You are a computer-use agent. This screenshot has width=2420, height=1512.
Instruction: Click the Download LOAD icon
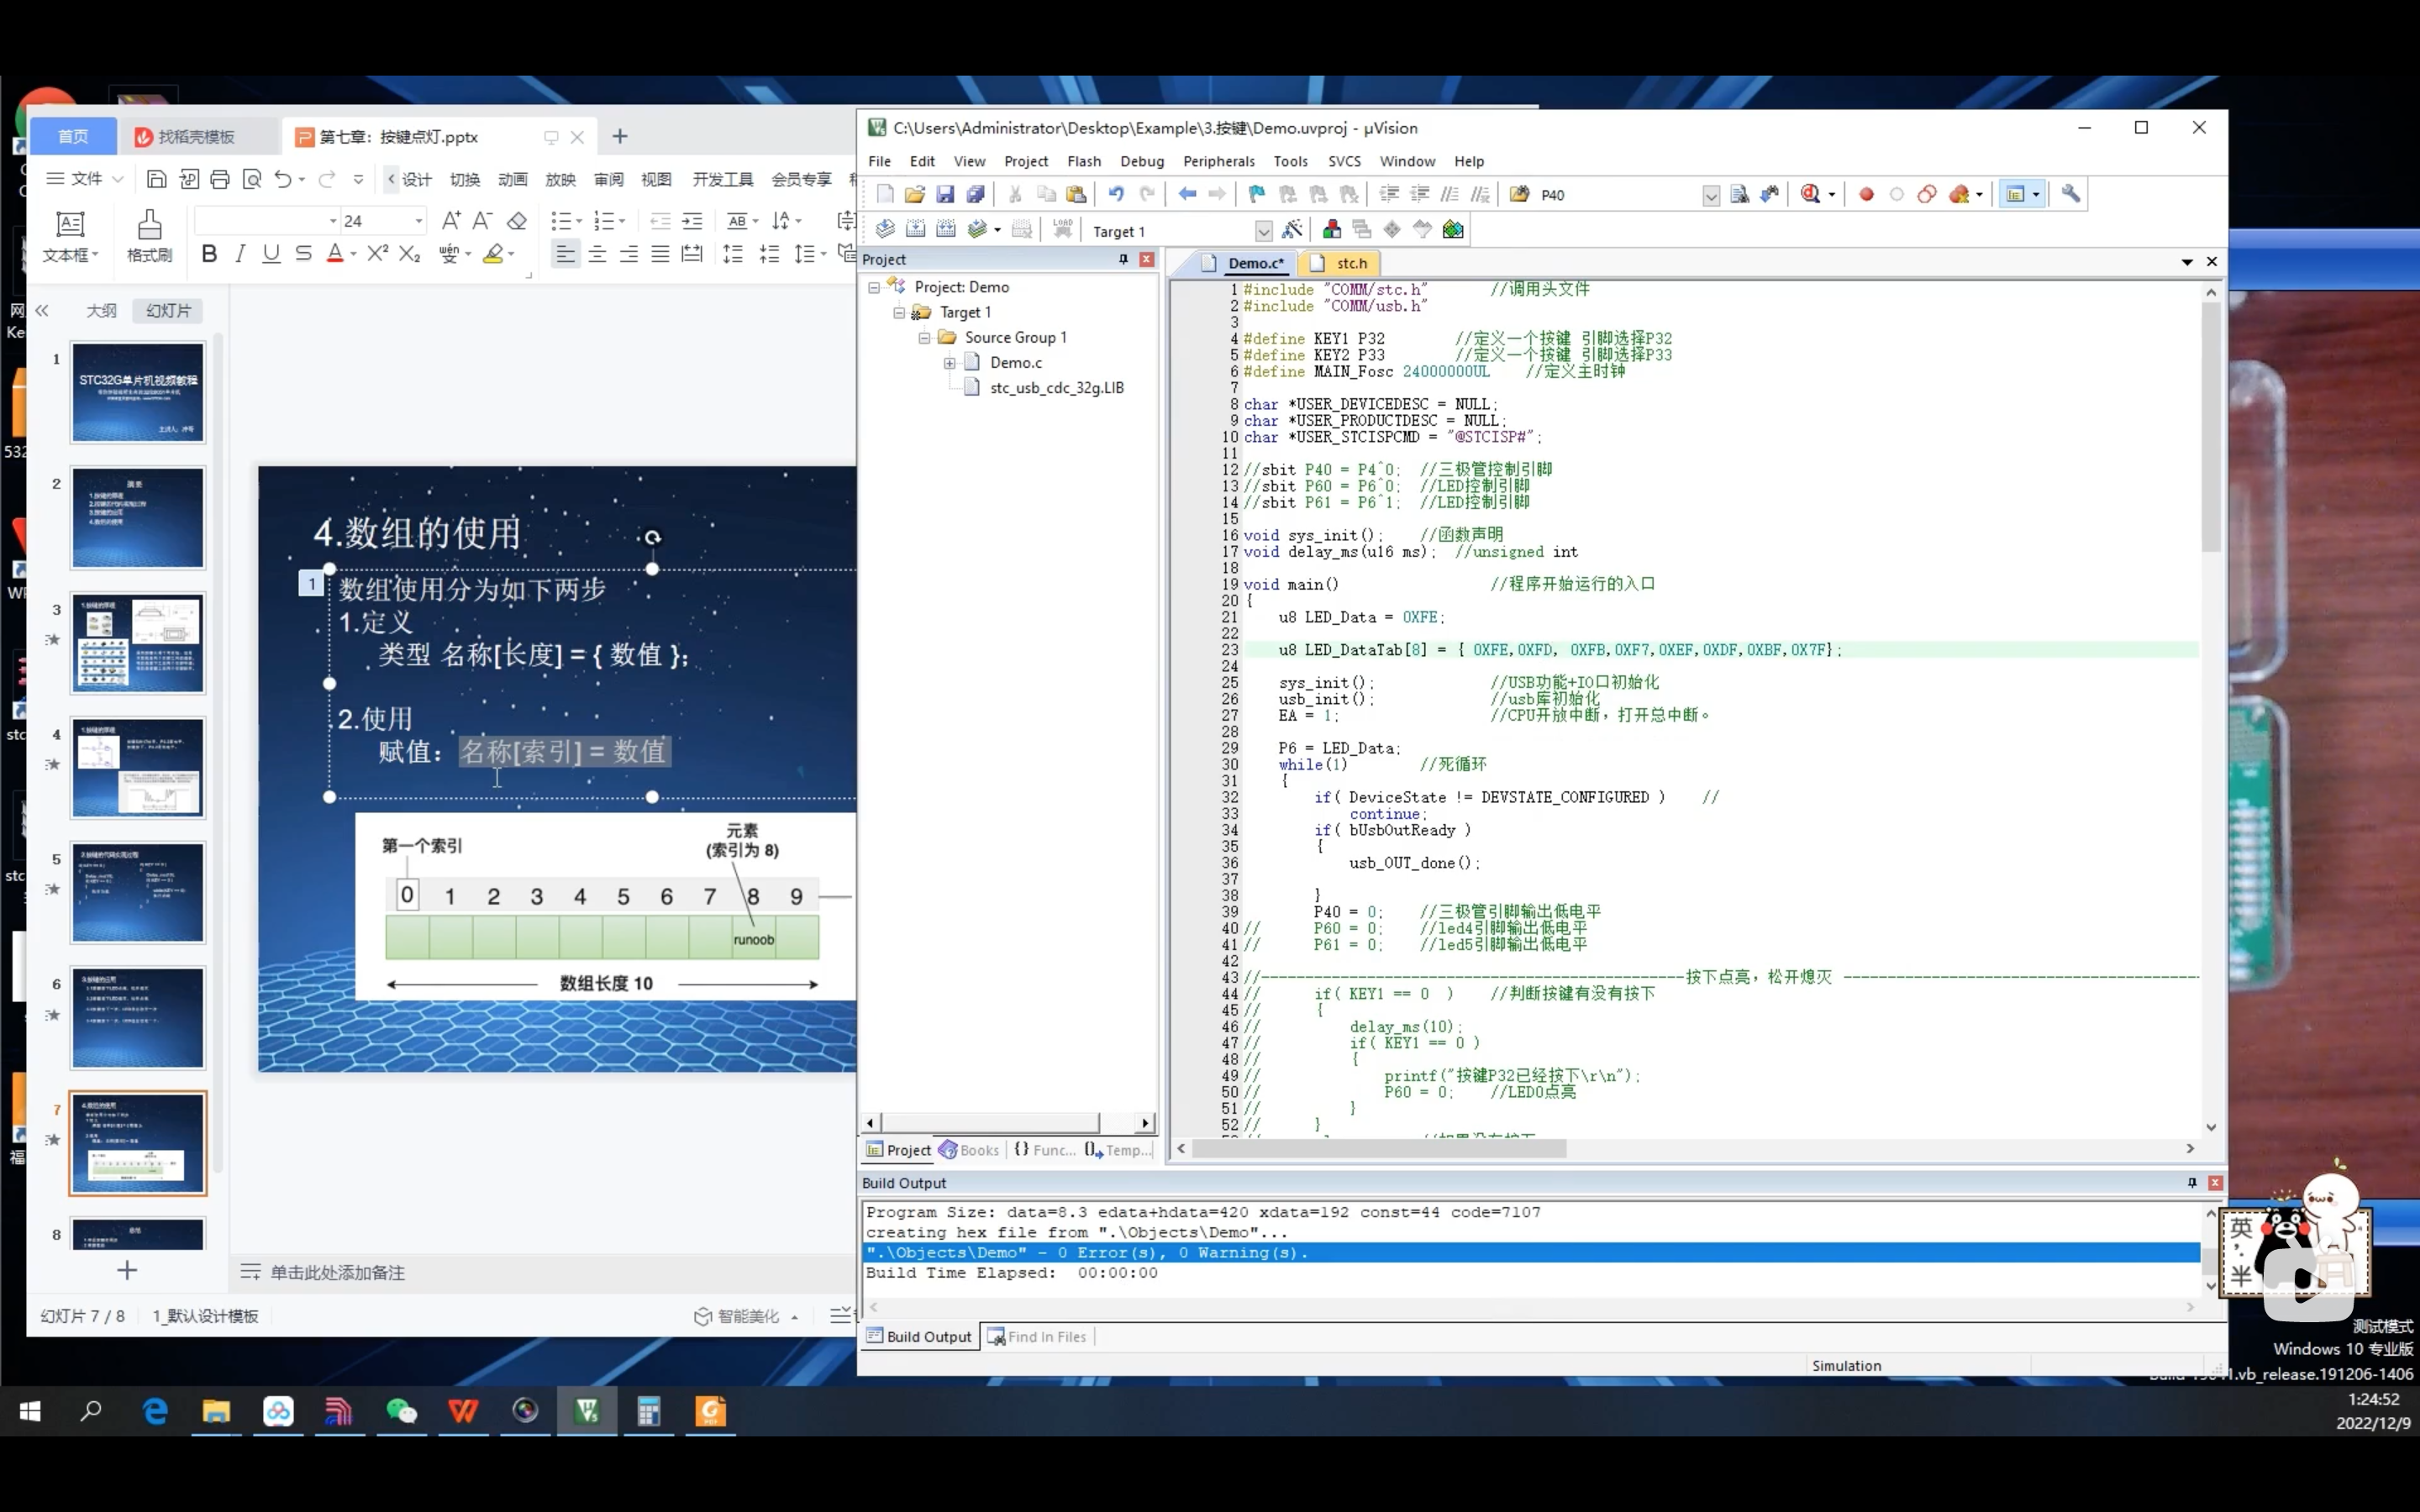click(x=1062, y=230)
